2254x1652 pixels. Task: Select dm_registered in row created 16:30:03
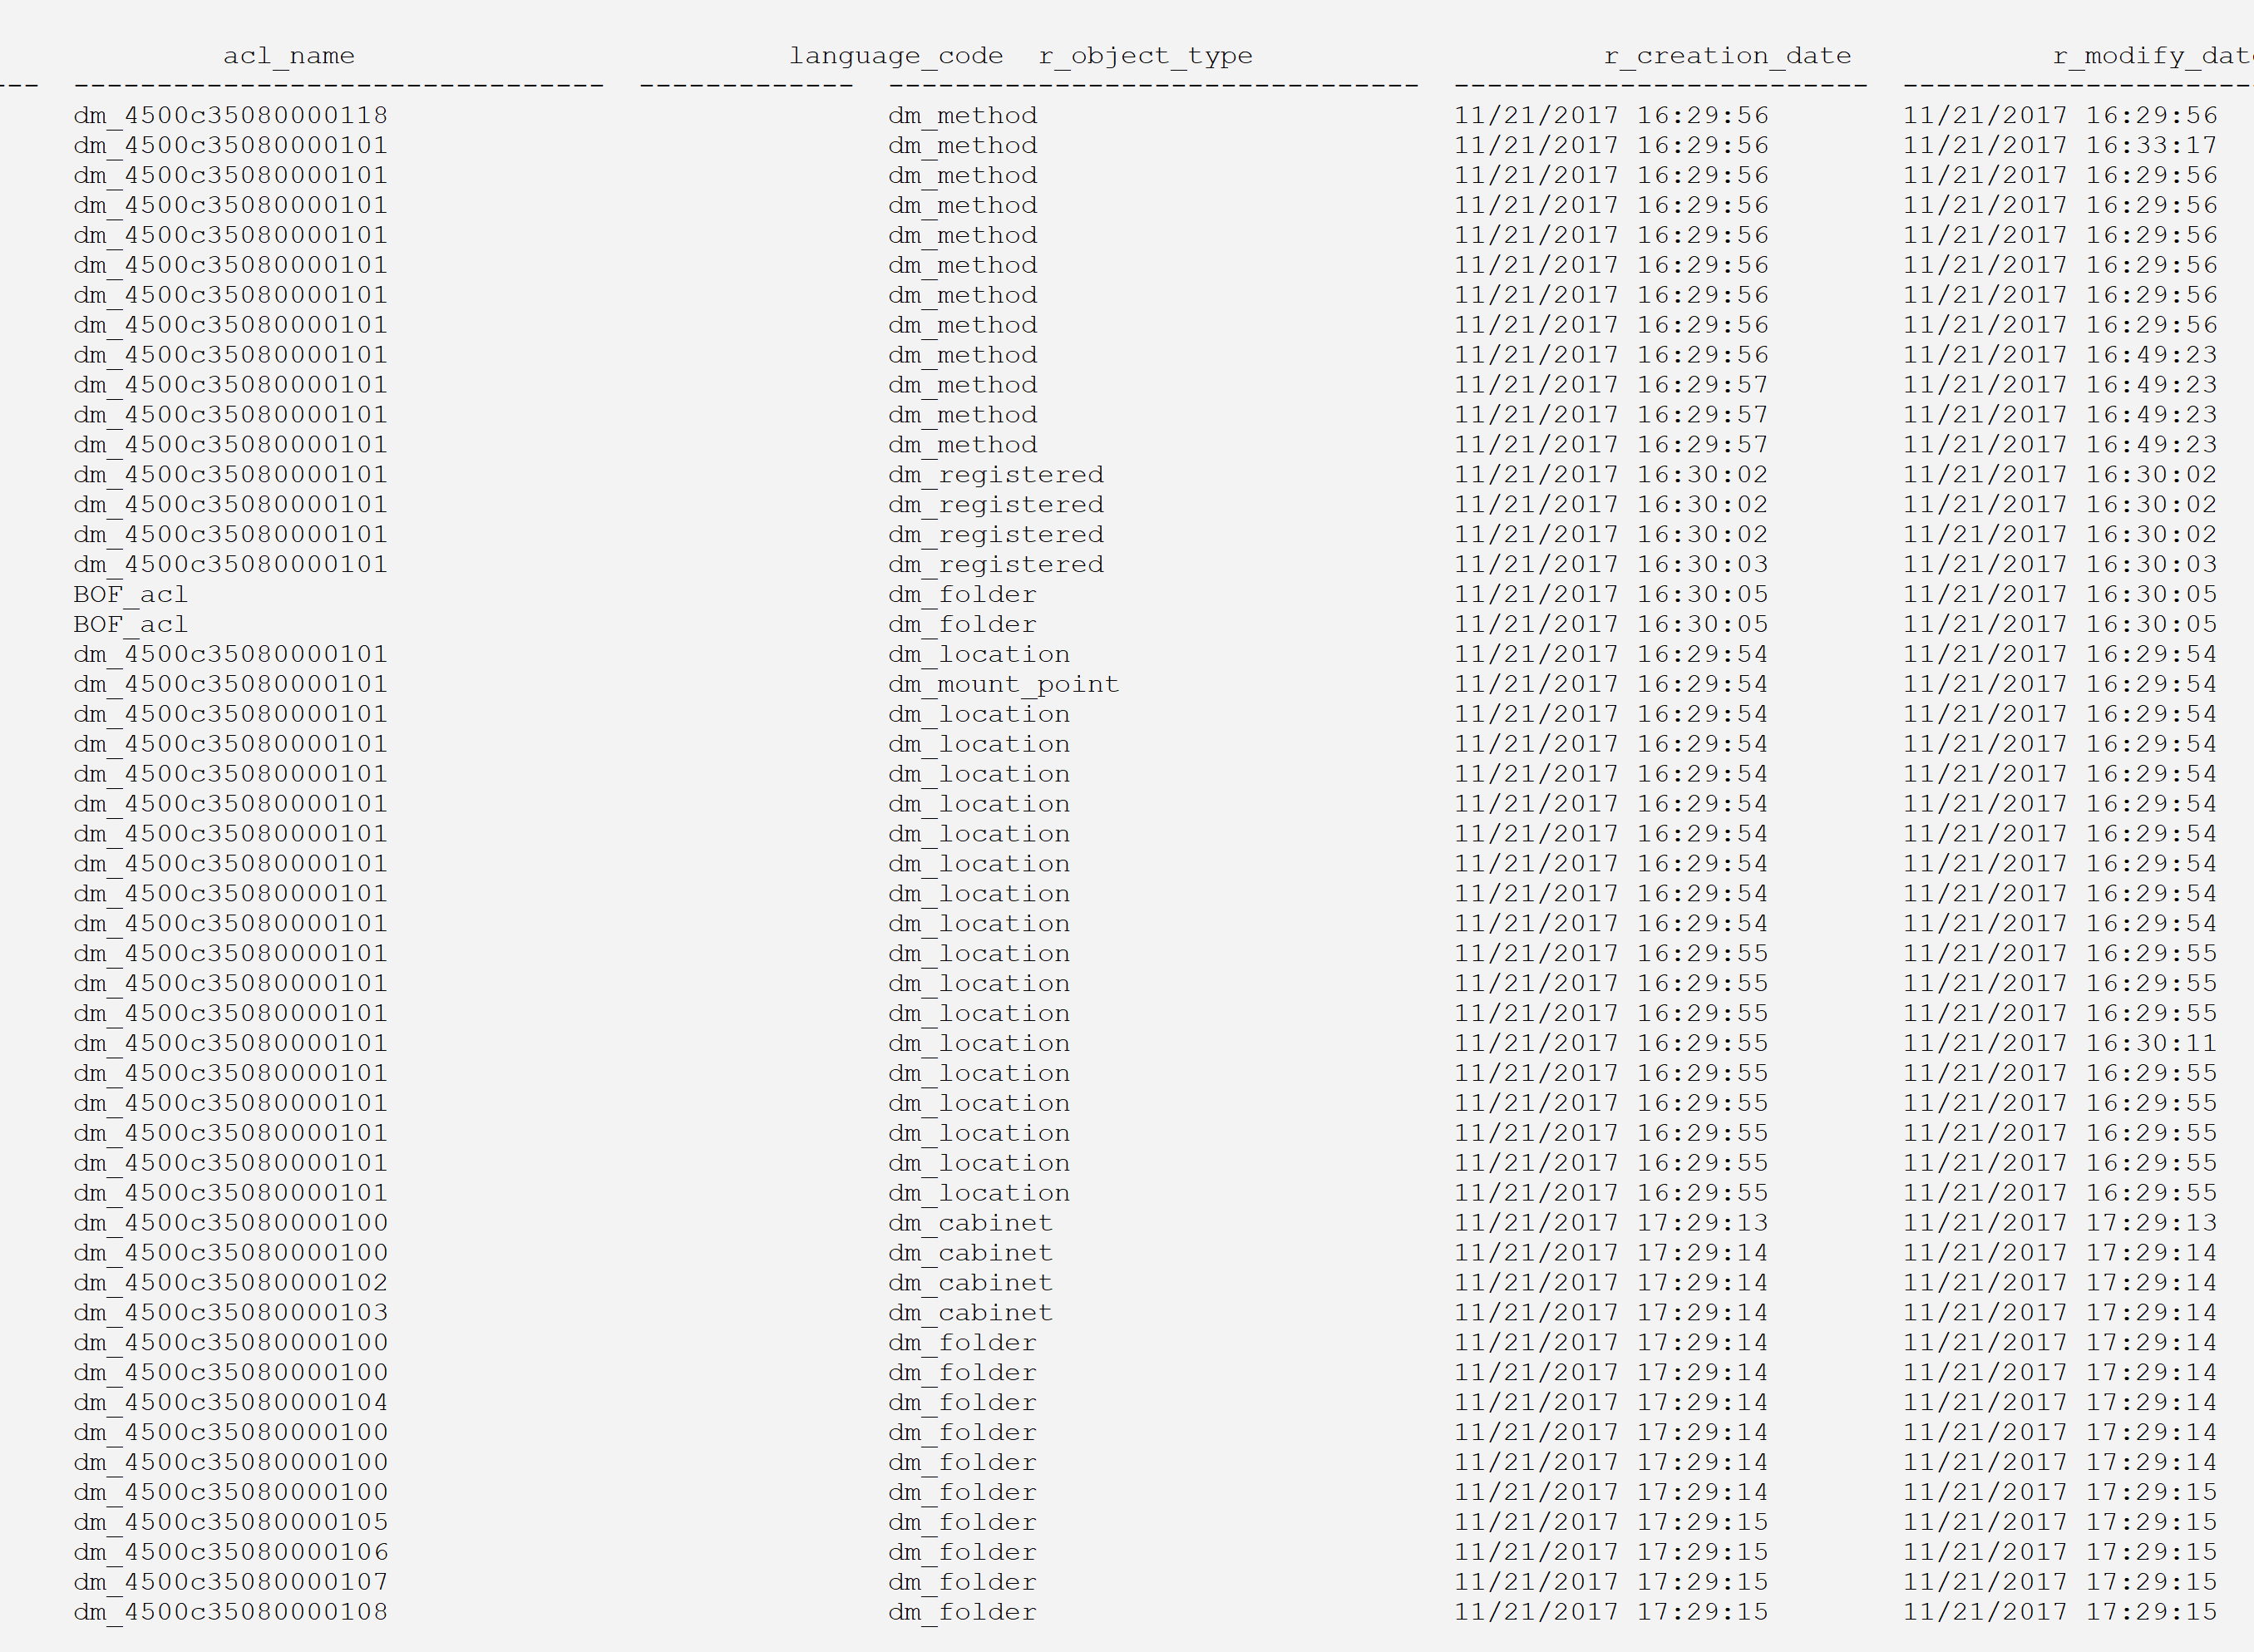[996, 565]
